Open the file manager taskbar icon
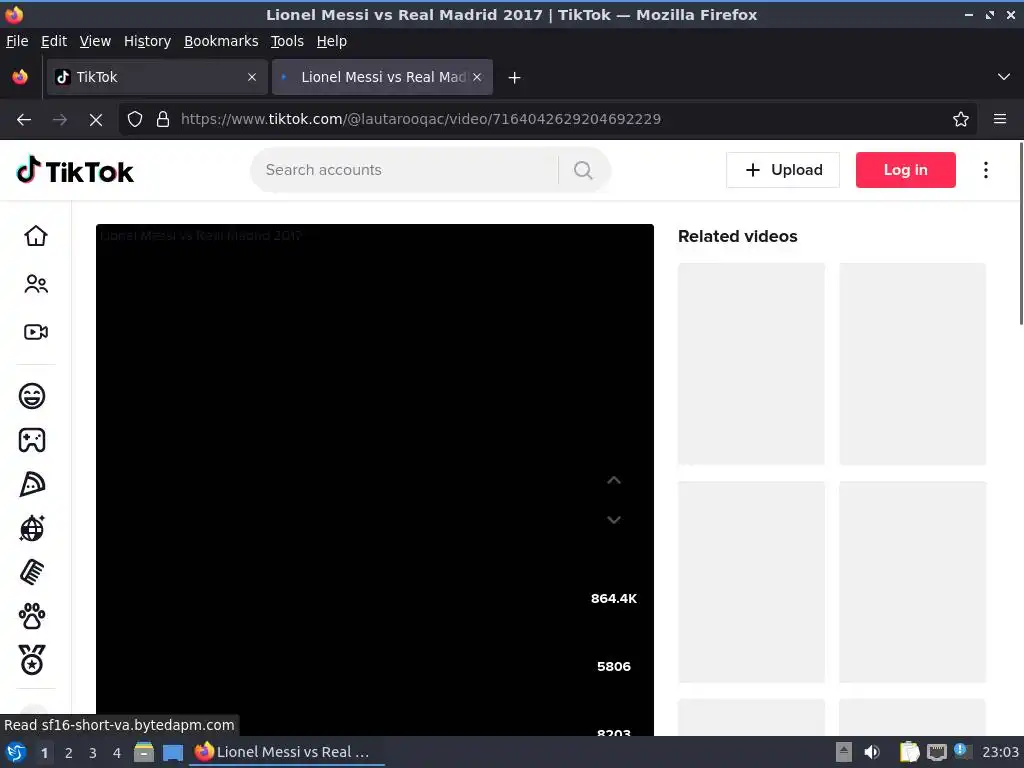Viewport: 1024px width, 768px height. click(x=144, y=752)
